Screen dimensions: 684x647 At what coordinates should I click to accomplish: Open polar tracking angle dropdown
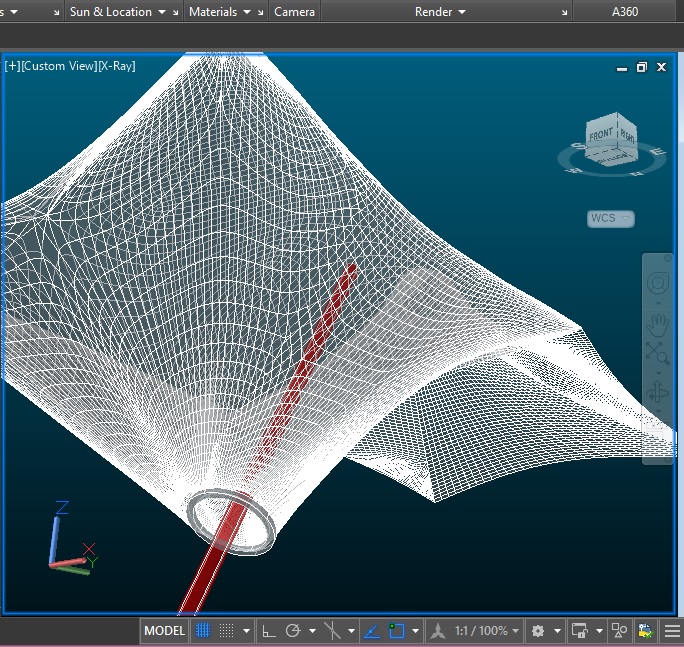[312, 631]
